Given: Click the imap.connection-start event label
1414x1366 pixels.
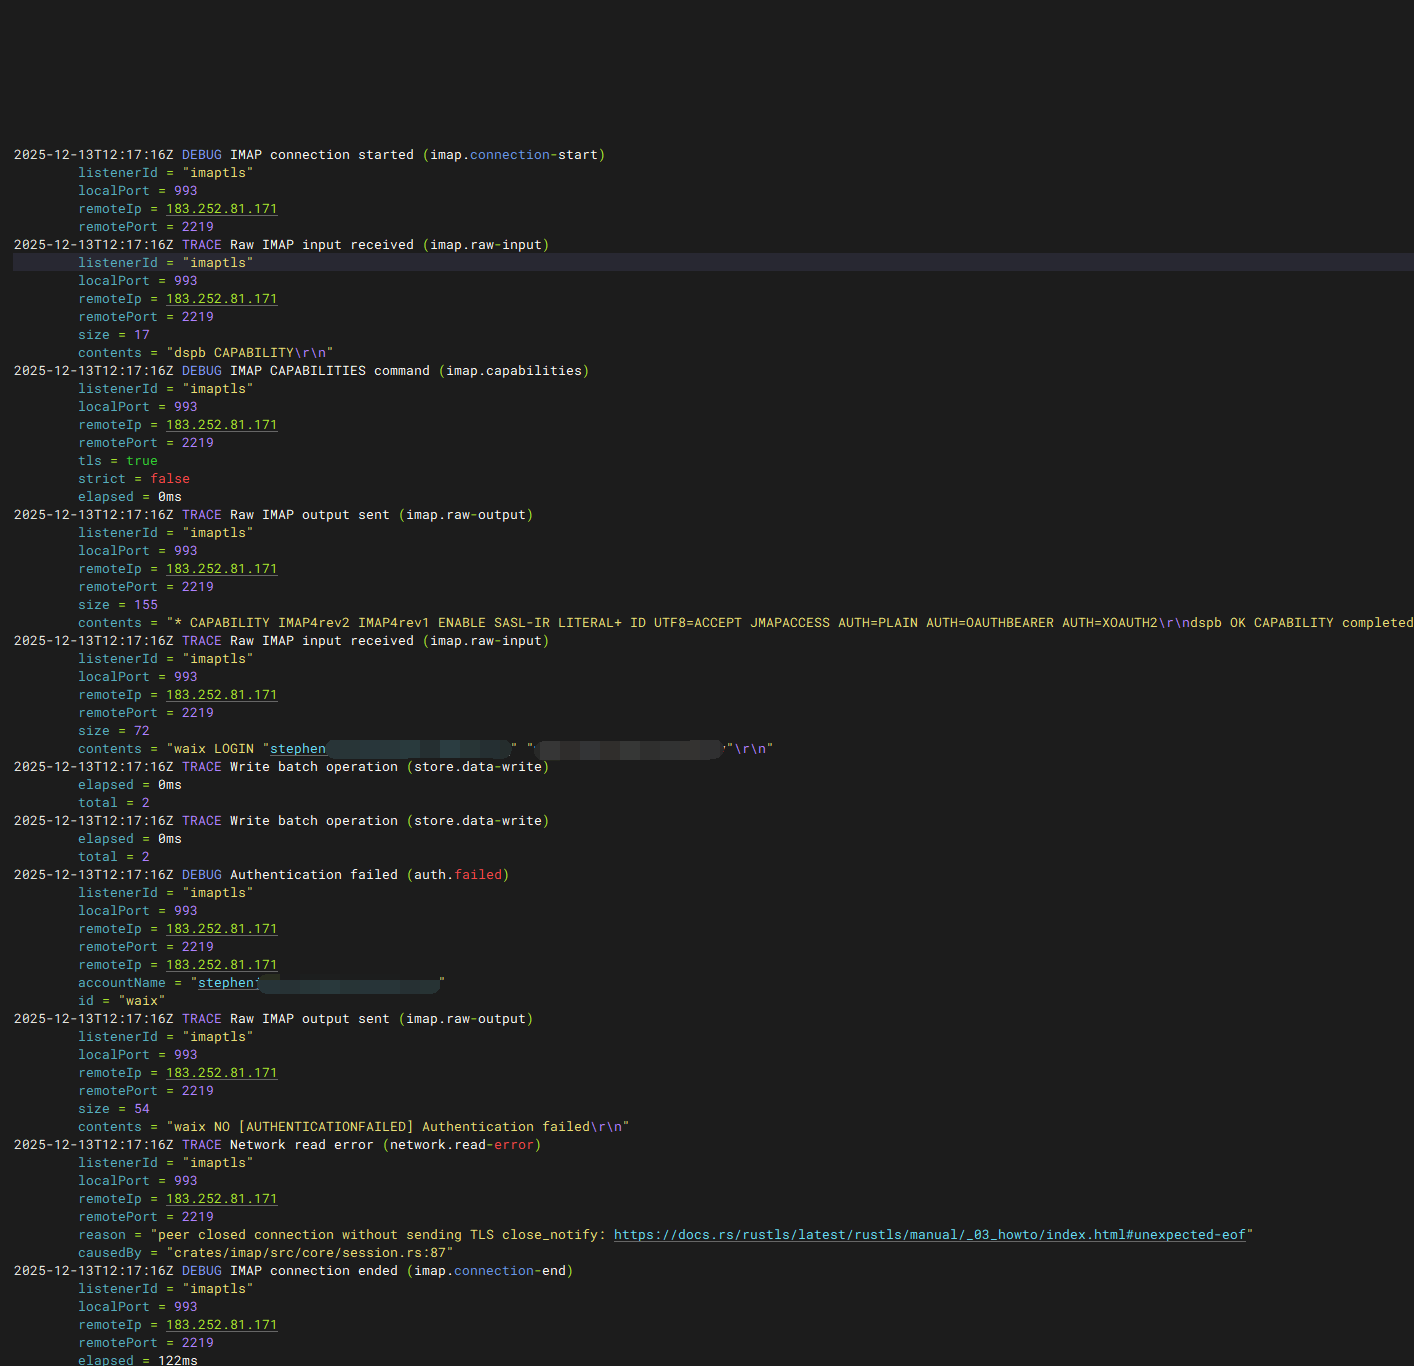Looking at the screenshot, I should (x=515, y=154).
